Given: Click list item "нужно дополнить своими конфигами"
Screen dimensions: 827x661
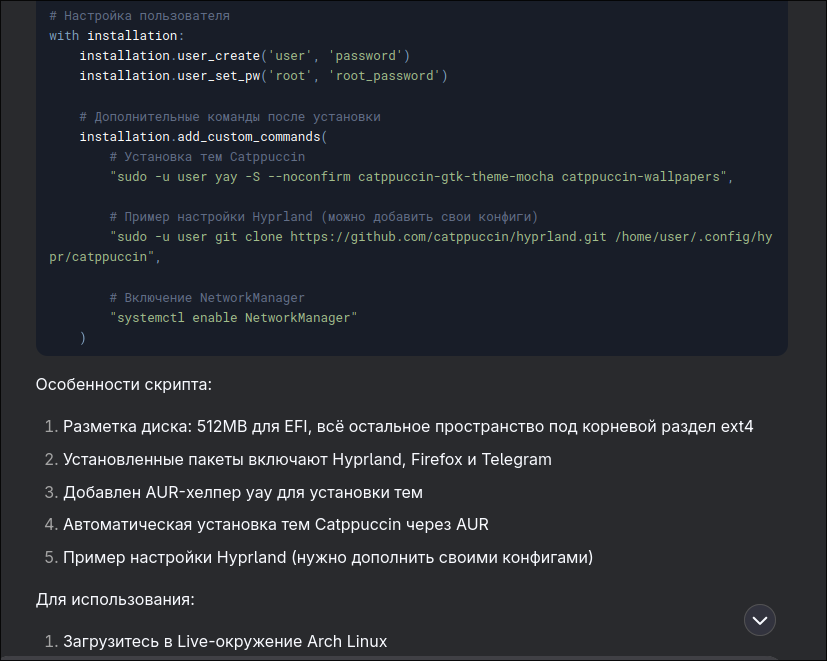Looking at the screenshot, I should 328,557.
